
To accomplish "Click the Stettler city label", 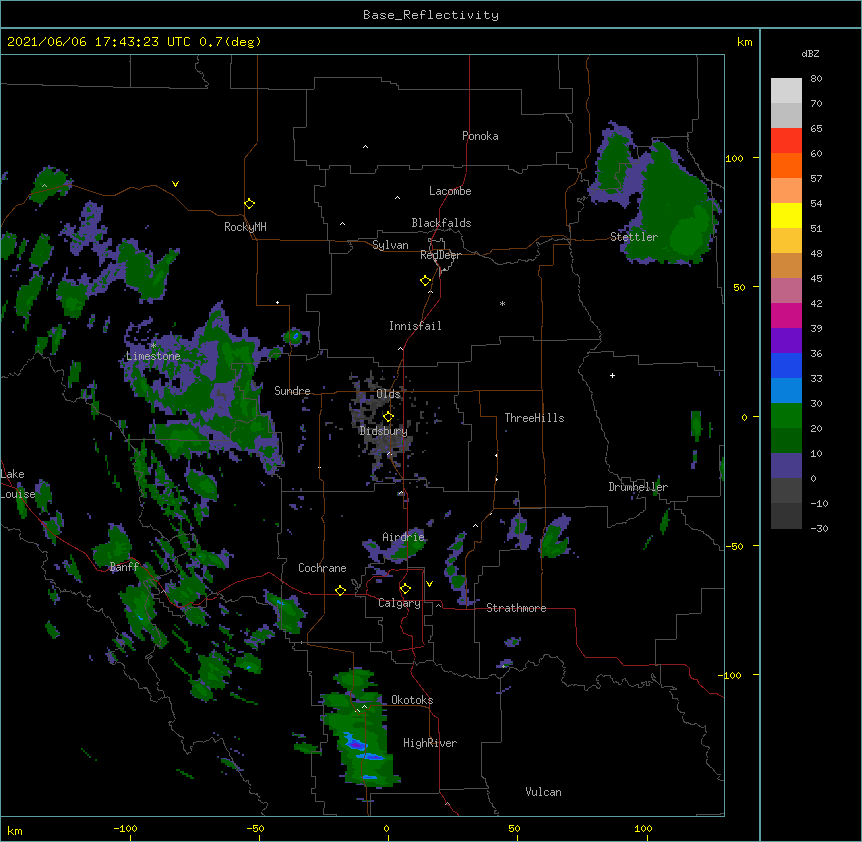I will click(634, 237).
